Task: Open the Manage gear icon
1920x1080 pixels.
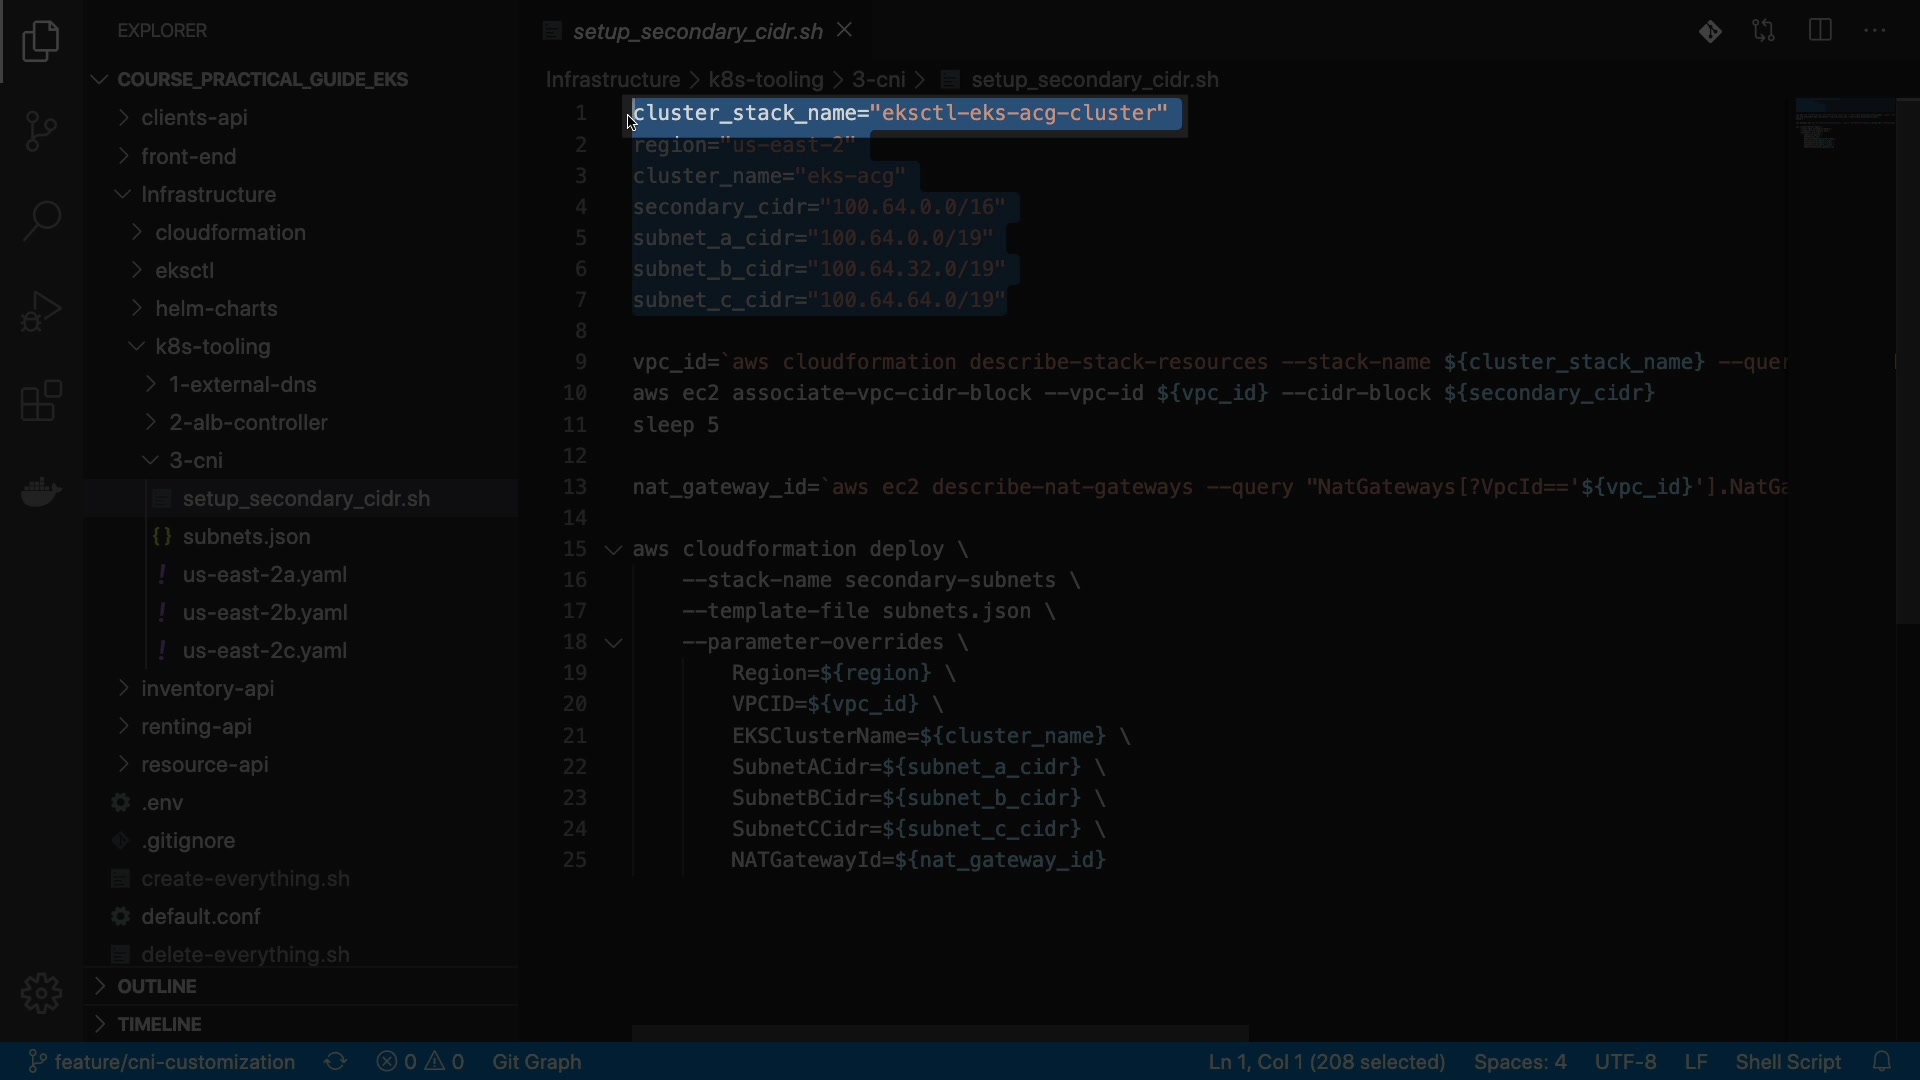Action: (x=41, y=993)
